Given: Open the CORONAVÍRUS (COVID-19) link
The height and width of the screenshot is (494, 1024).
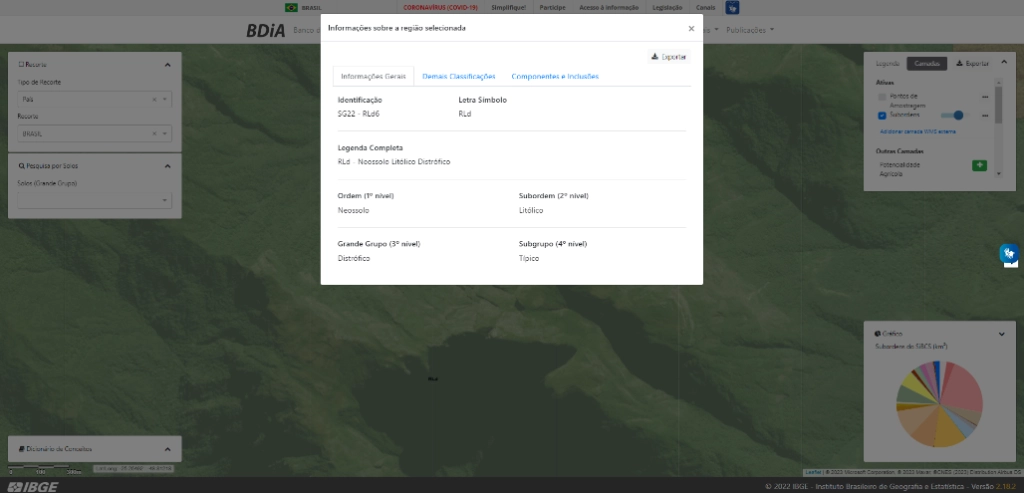Looking at the screenshot, I should (440, 8).
